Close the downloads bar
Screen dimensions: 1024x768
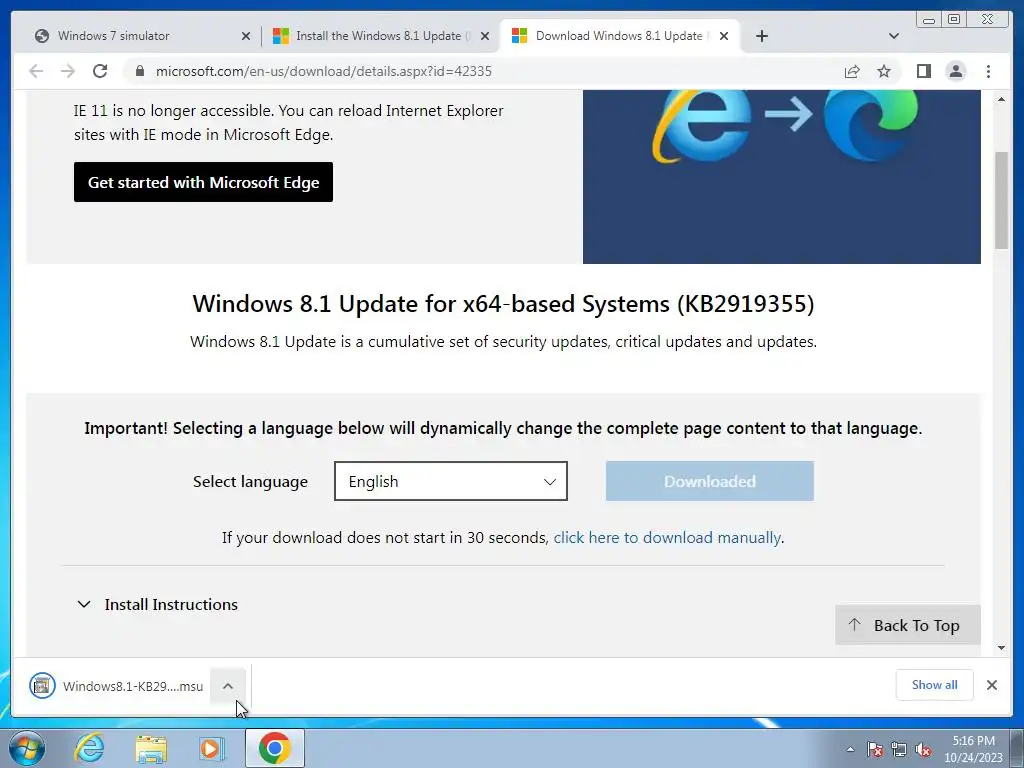[992, 685]
